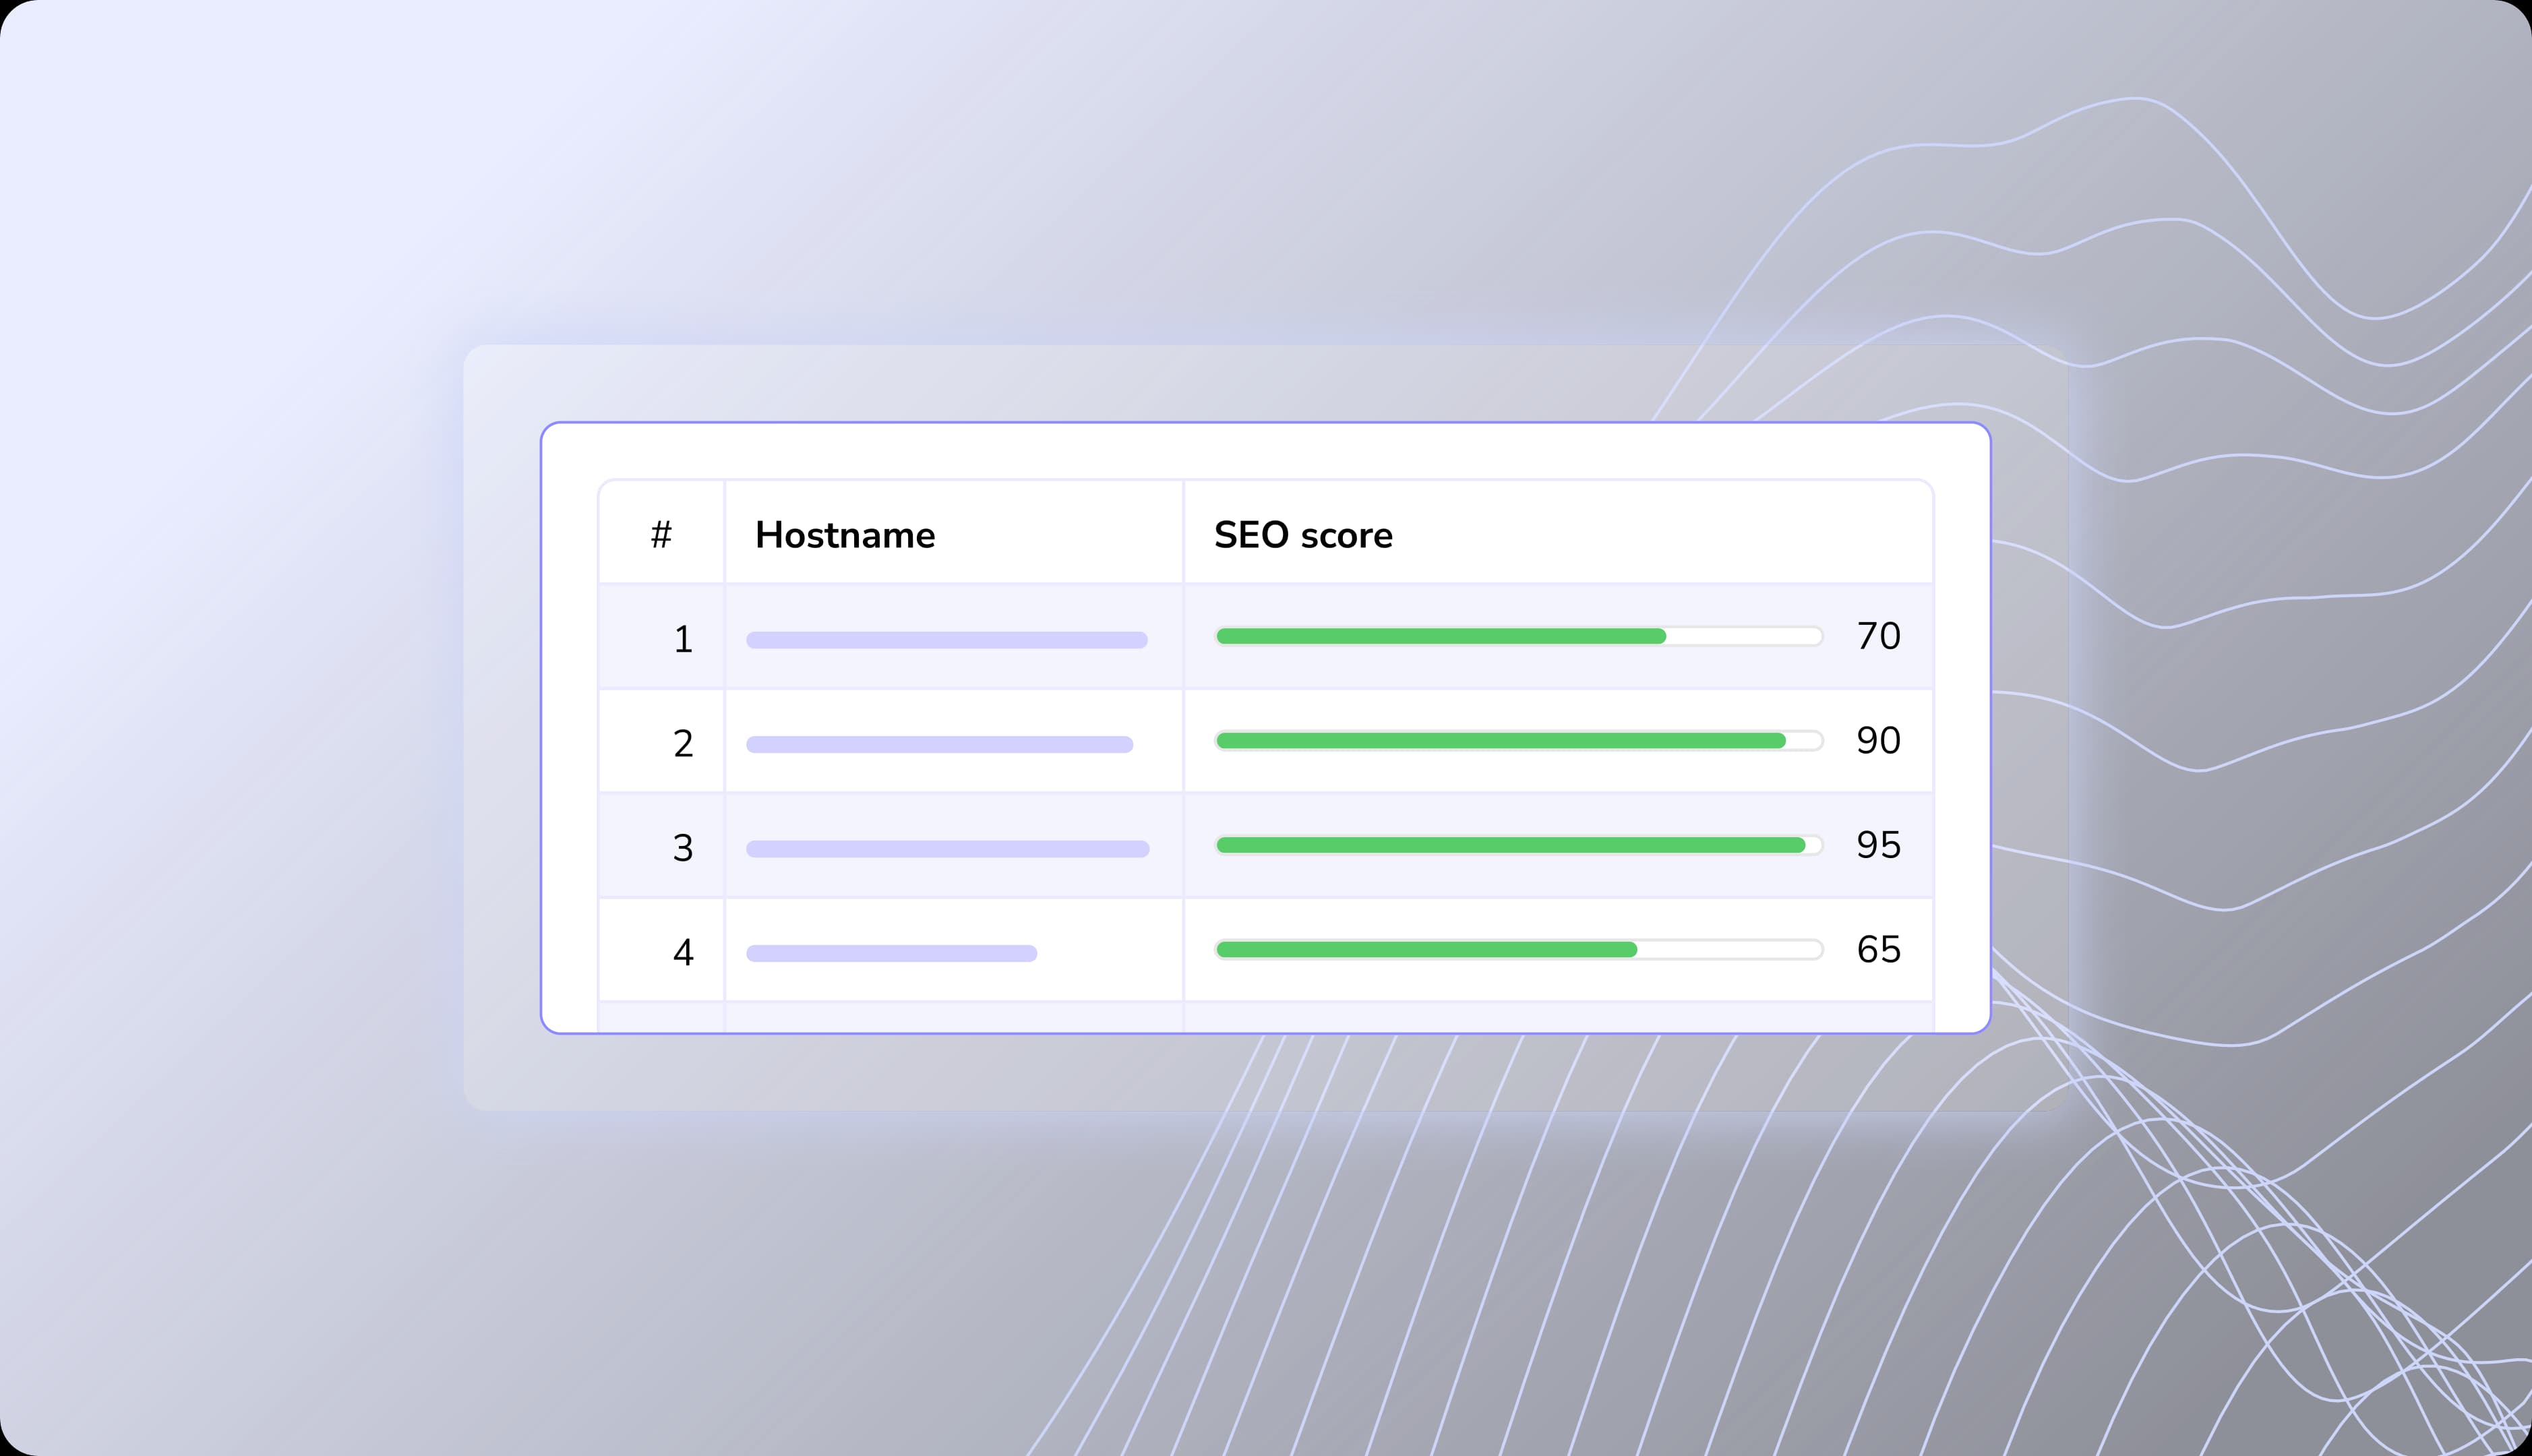Viewport: 2532px width, 1456px height.
Task: Click the green fill of the 95 score bar
Action: [x=1500, y=845]
